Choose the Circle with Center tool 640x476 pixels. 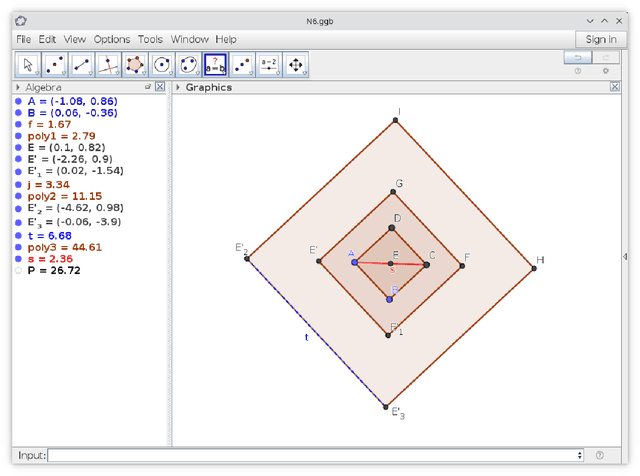[162, 65]
